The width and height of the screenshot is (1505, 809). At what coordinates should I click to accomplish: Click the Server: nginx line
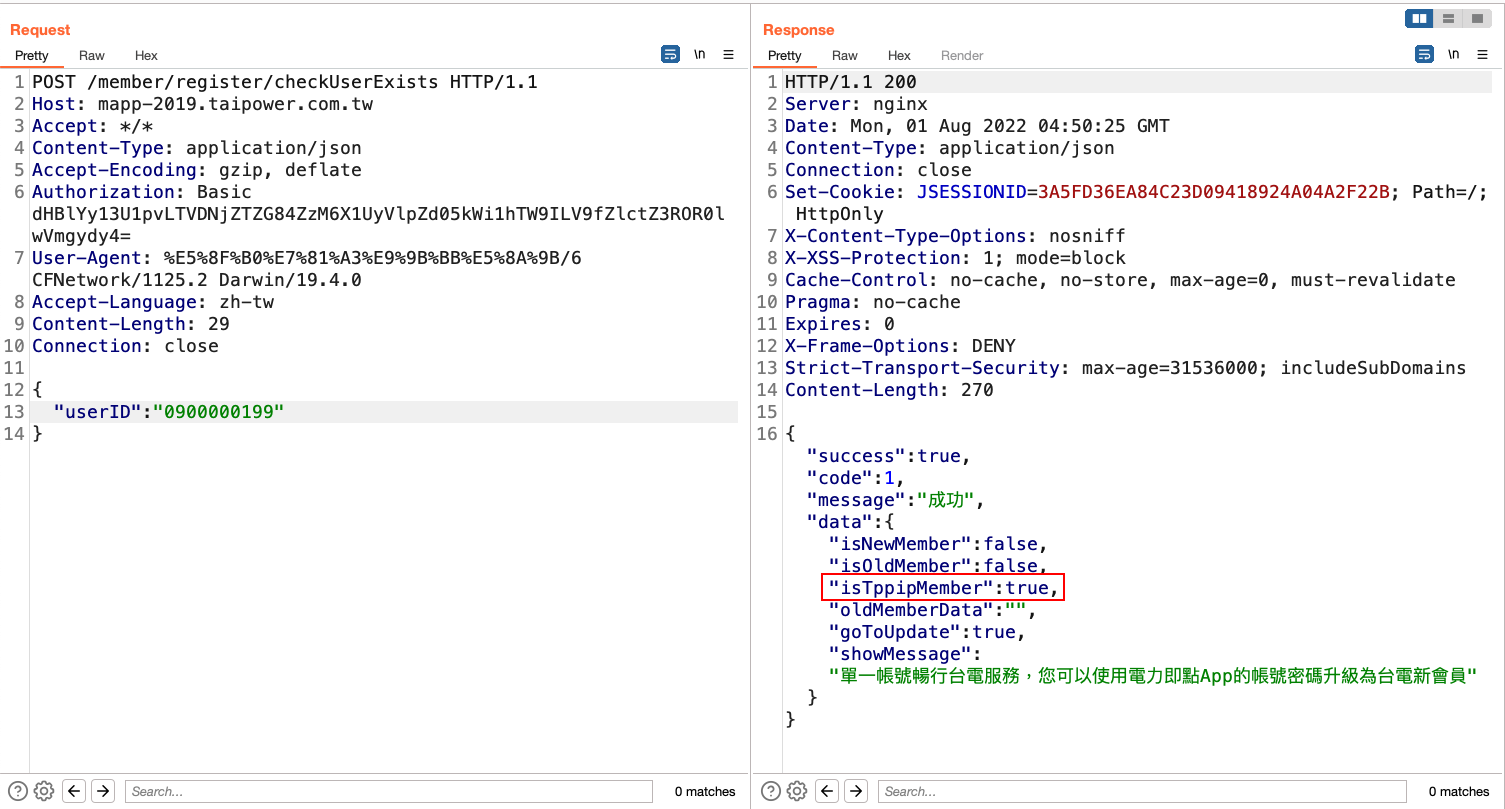[x=856, y=104]
